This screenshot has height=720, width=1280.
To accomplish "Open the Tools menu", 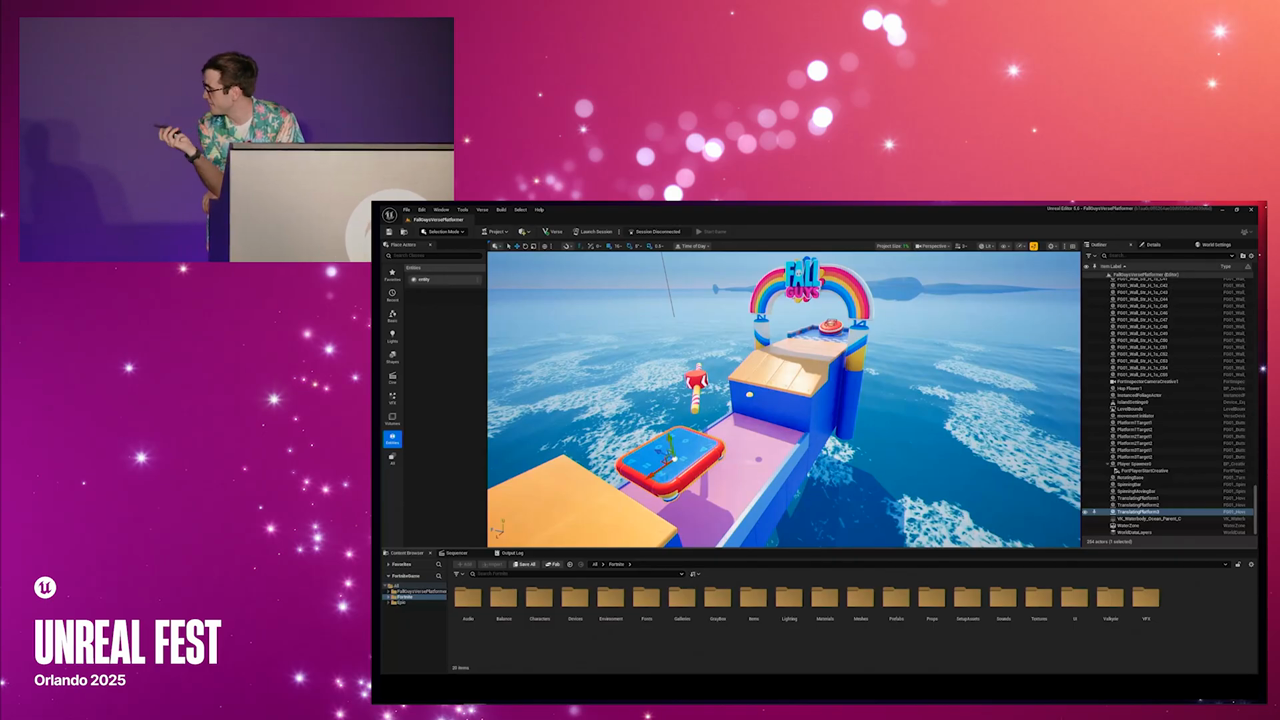I will (463, 210).
